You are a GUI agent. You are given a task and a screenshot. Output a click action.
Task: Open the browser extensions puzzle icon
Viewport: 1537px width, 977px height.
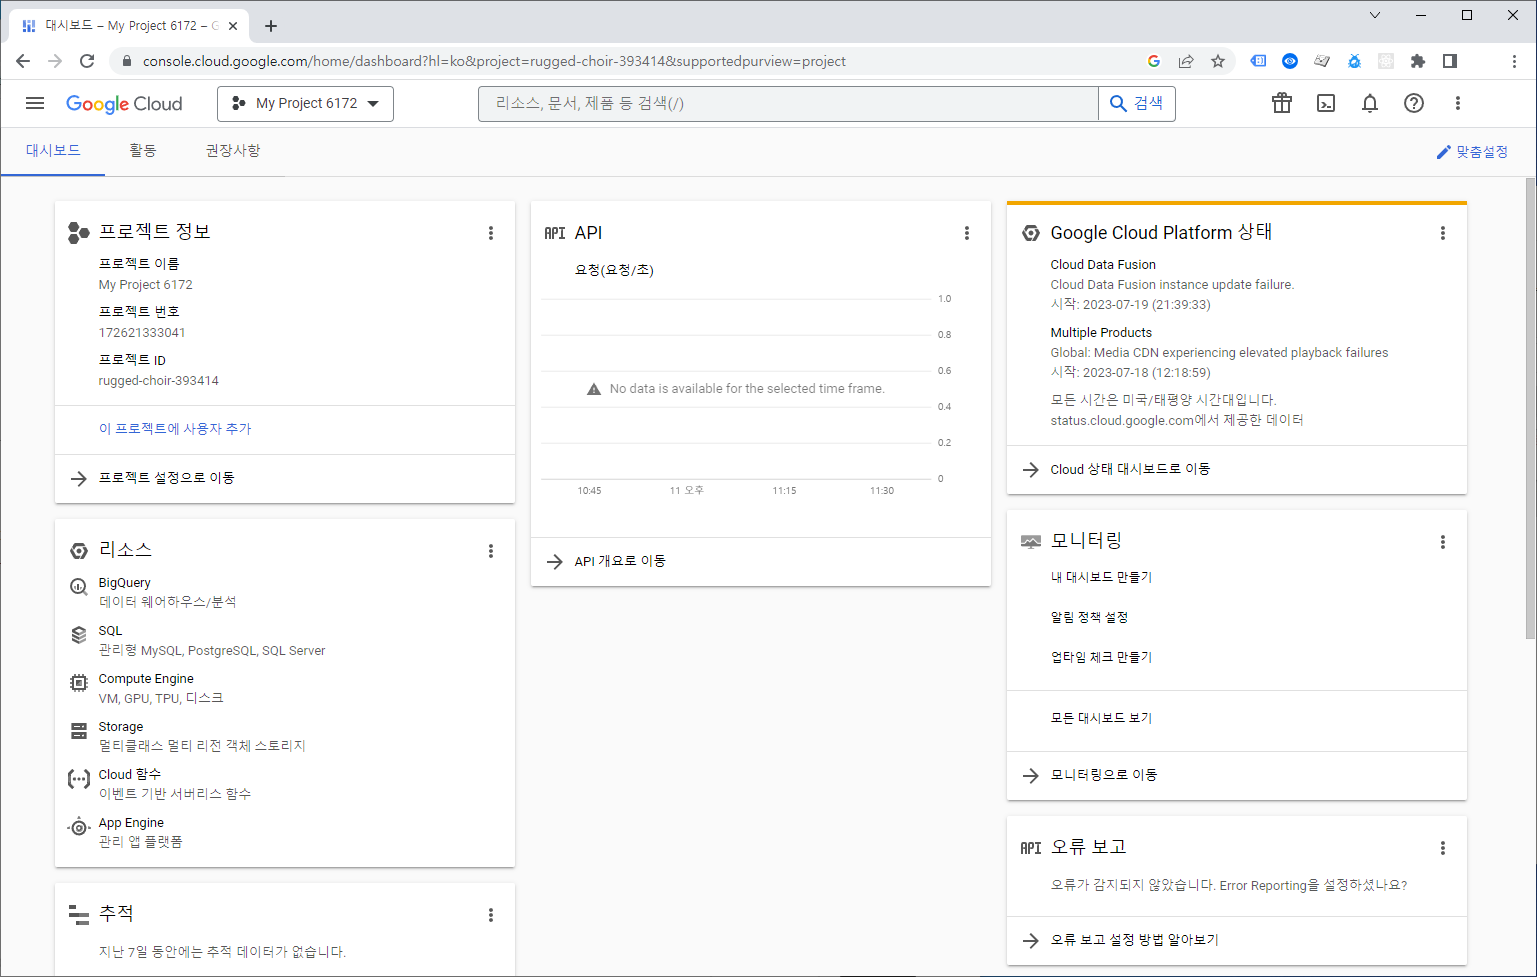1418,61
